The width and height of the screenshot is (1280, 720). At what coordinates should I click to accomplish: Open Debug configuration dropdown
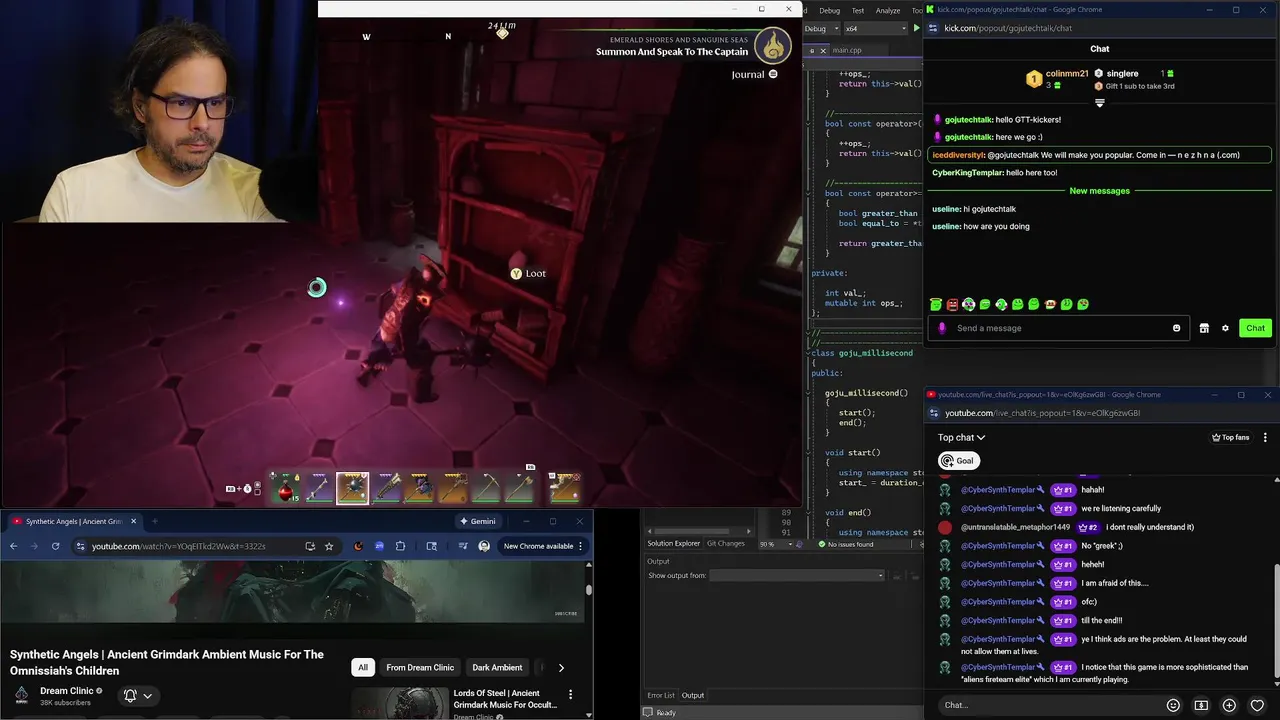[822, 28]
